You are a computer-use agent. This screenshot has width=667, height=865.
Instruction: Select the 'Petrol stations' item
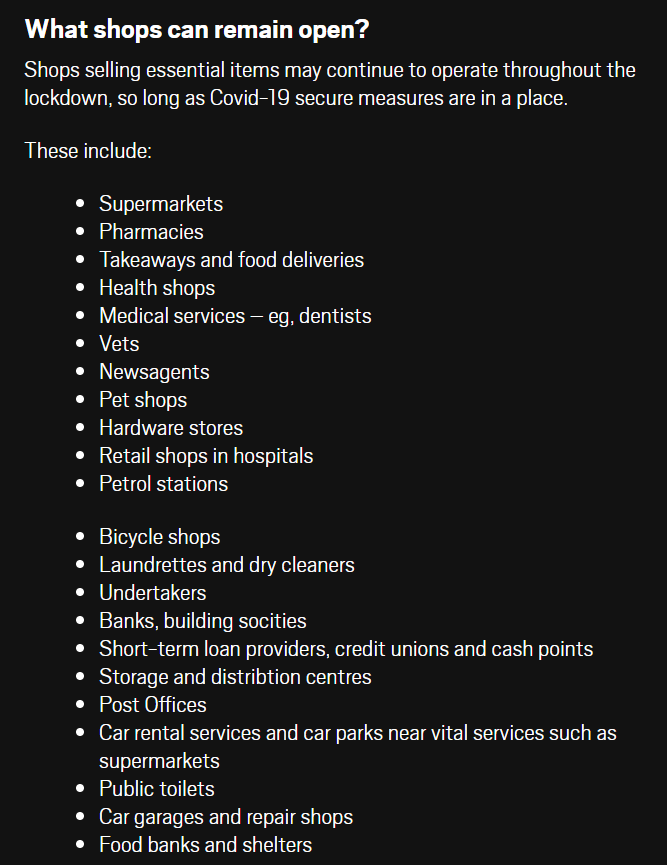pyautogui.click(x=164, y=484)
